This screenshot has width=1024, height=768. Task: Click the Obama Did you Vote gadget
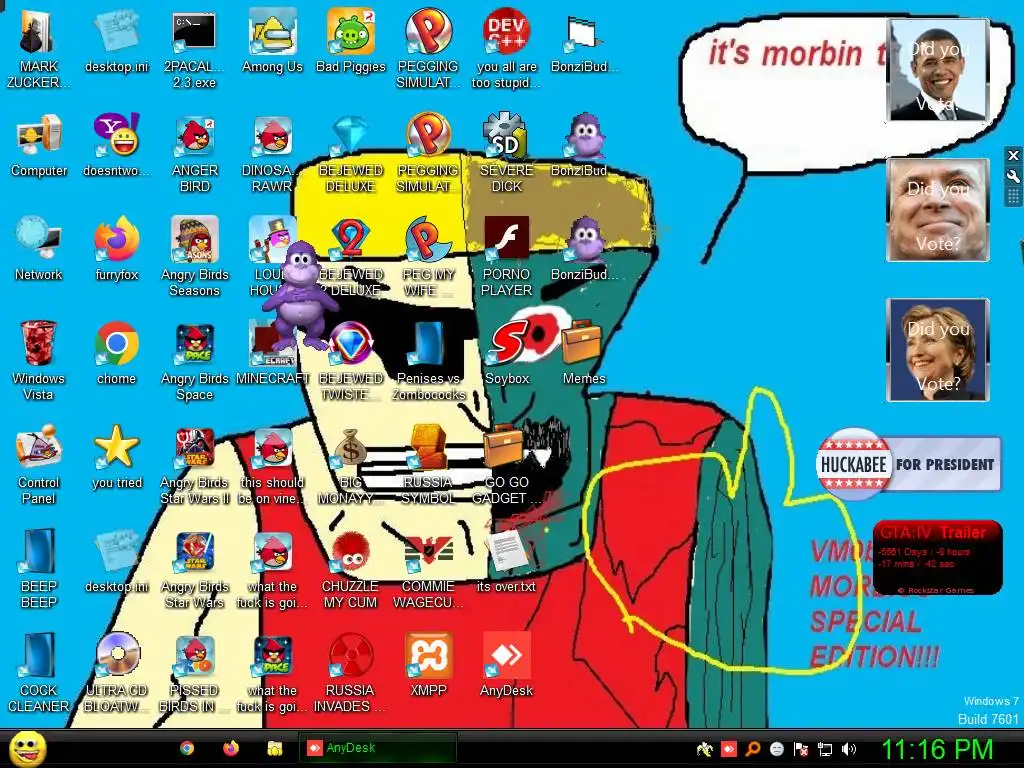[938, 70]
